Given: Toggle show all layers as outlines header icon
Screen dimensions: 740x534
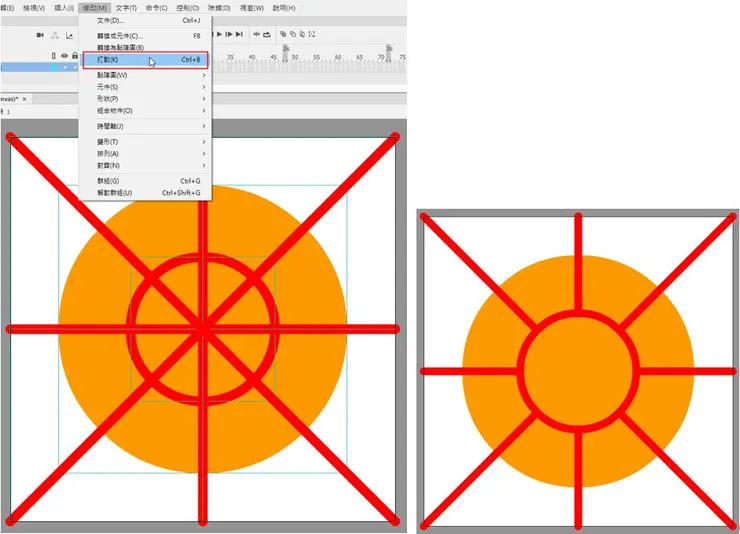Looking at the screenshot, I should (54, 56).
